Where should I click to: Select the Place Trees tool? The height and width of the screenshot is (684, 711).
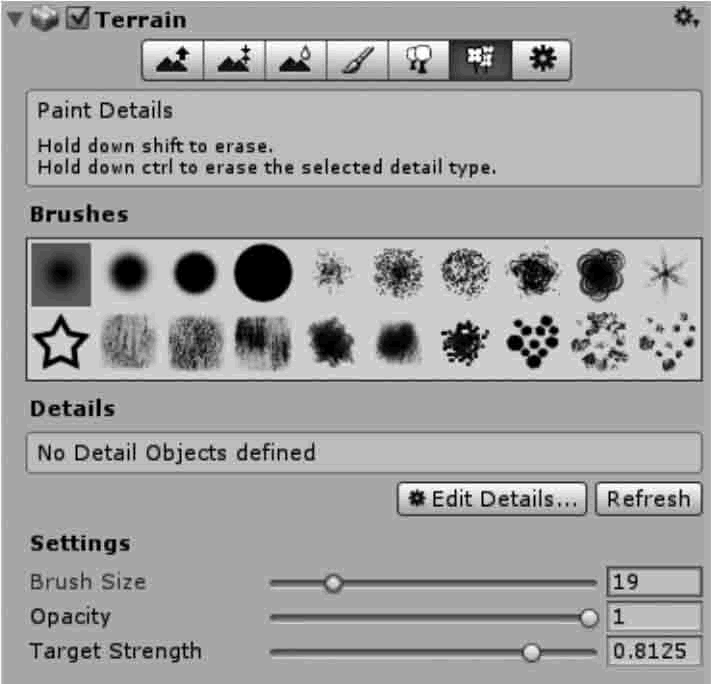click(x=419, y=60)
